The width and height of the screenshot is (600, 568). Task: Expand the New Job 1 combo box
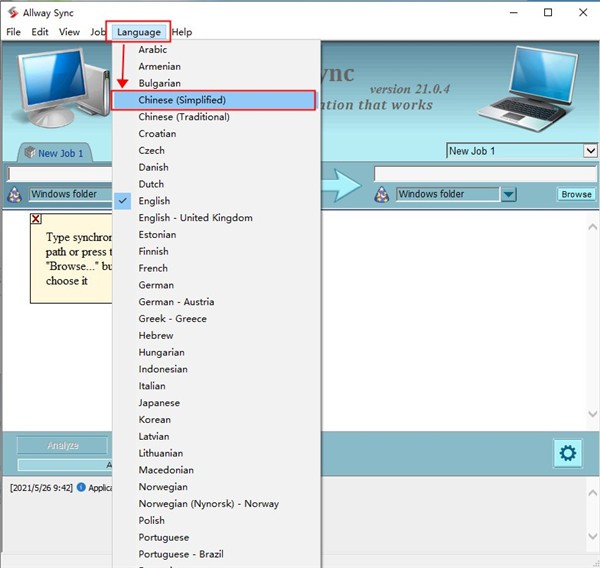coord(589,151)
